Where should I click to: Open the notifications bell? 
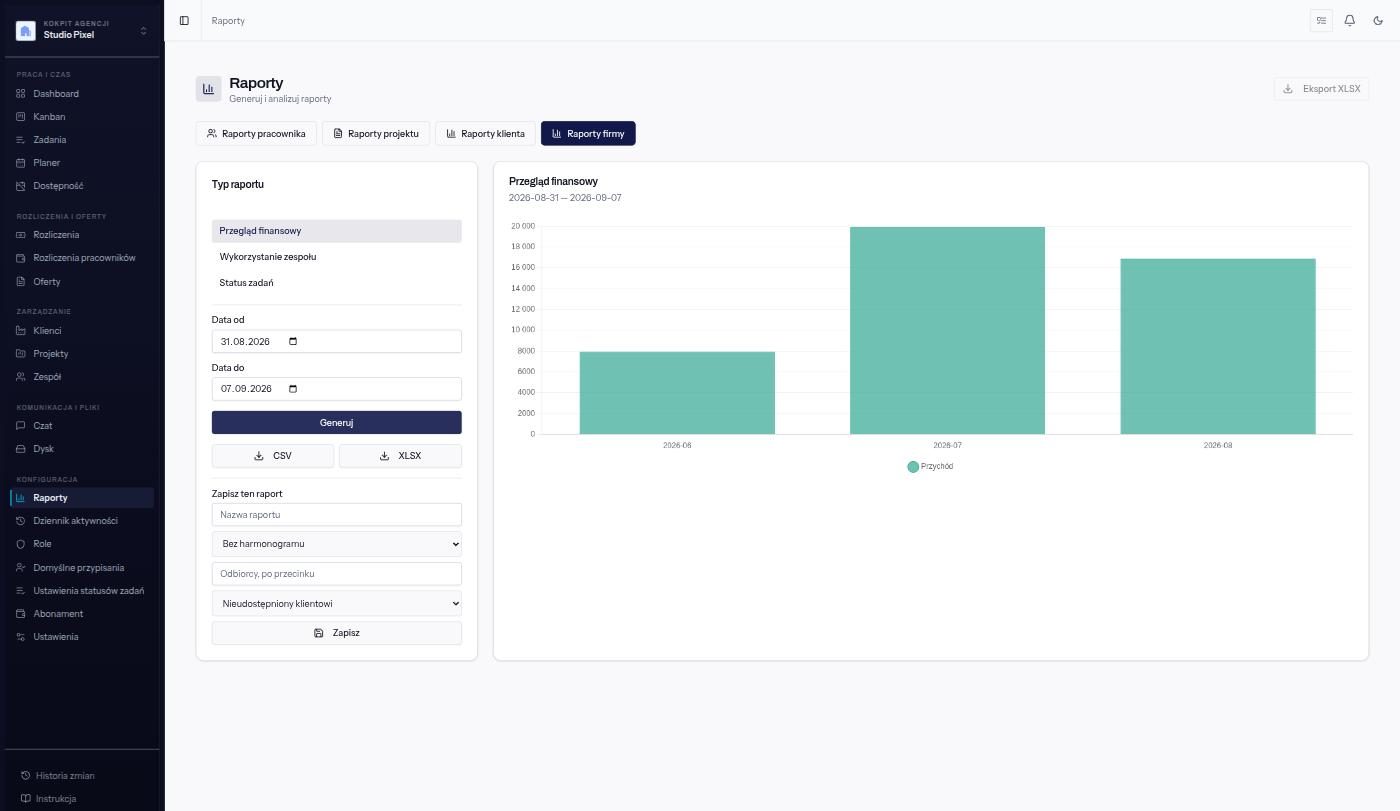[x=1350, y=20]
